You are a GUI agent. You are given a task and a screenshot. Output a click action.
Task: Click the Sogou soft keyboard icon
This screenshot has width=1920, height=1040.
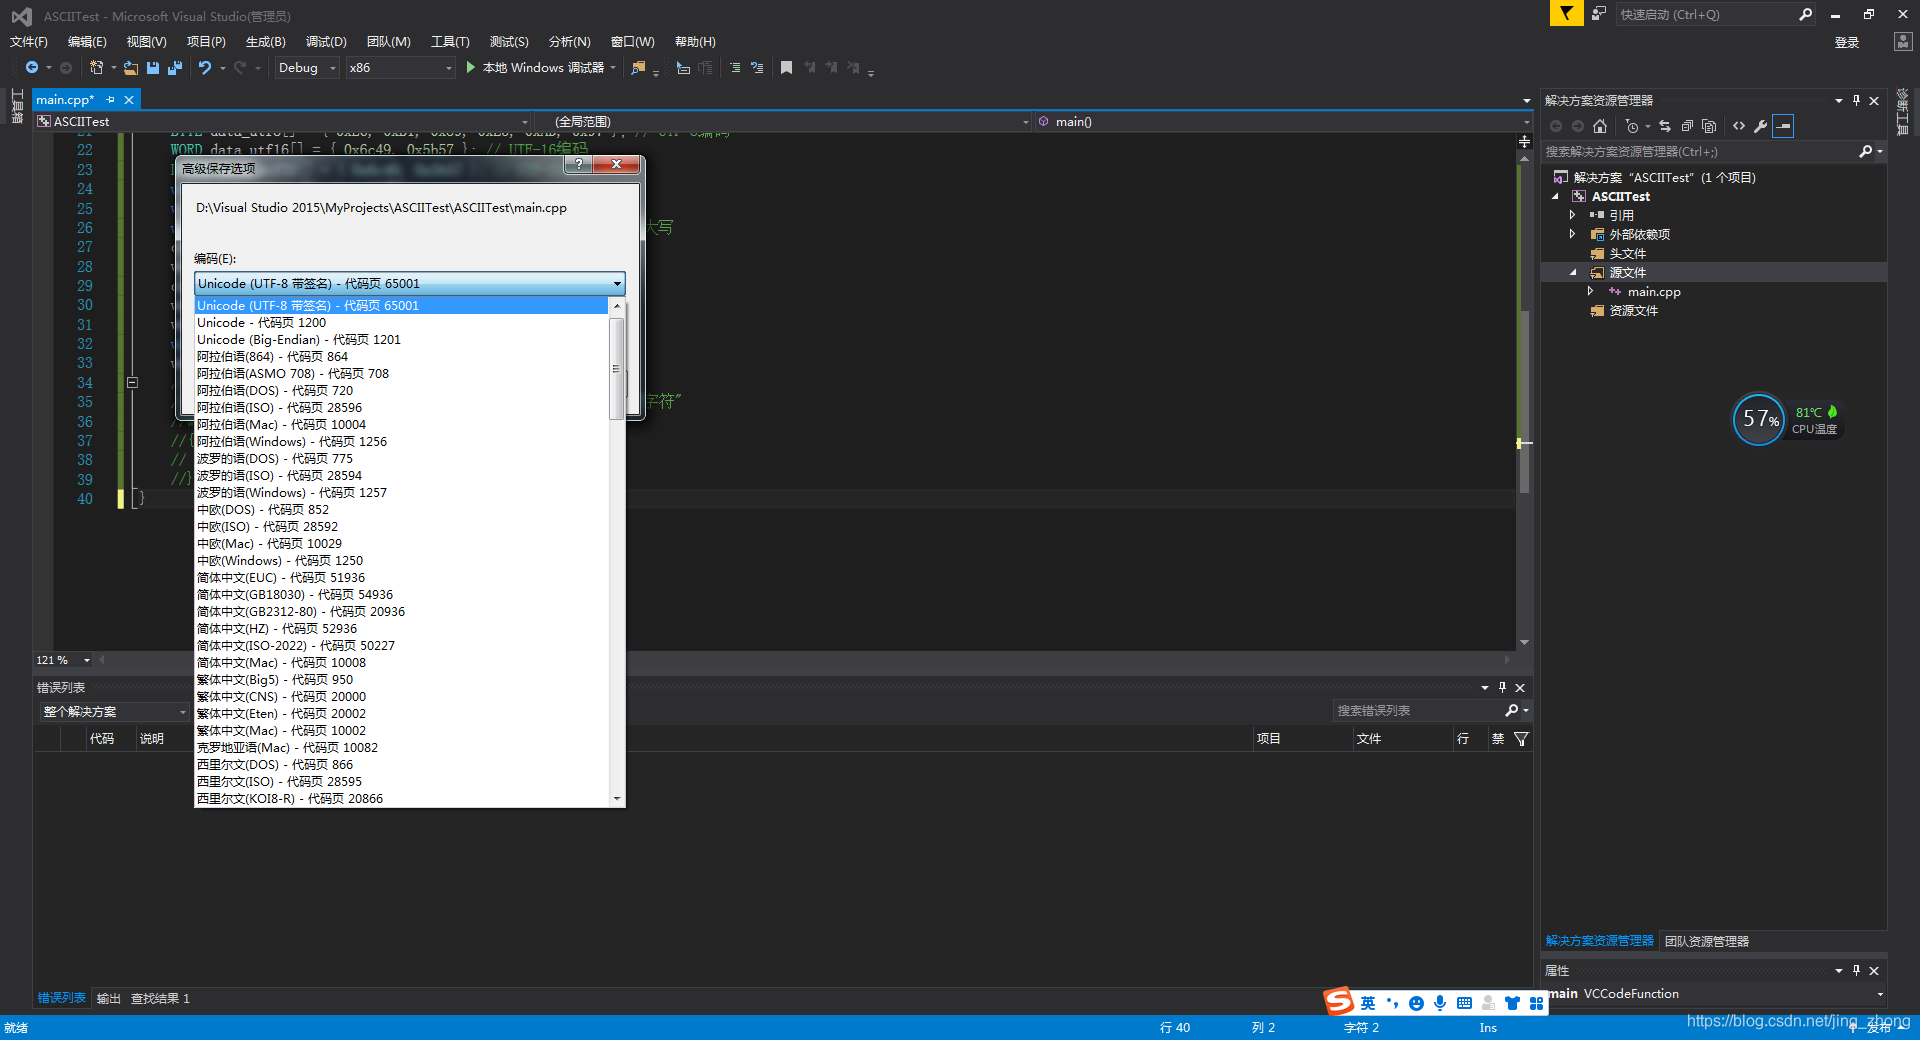click(x=1464, y=1003)
